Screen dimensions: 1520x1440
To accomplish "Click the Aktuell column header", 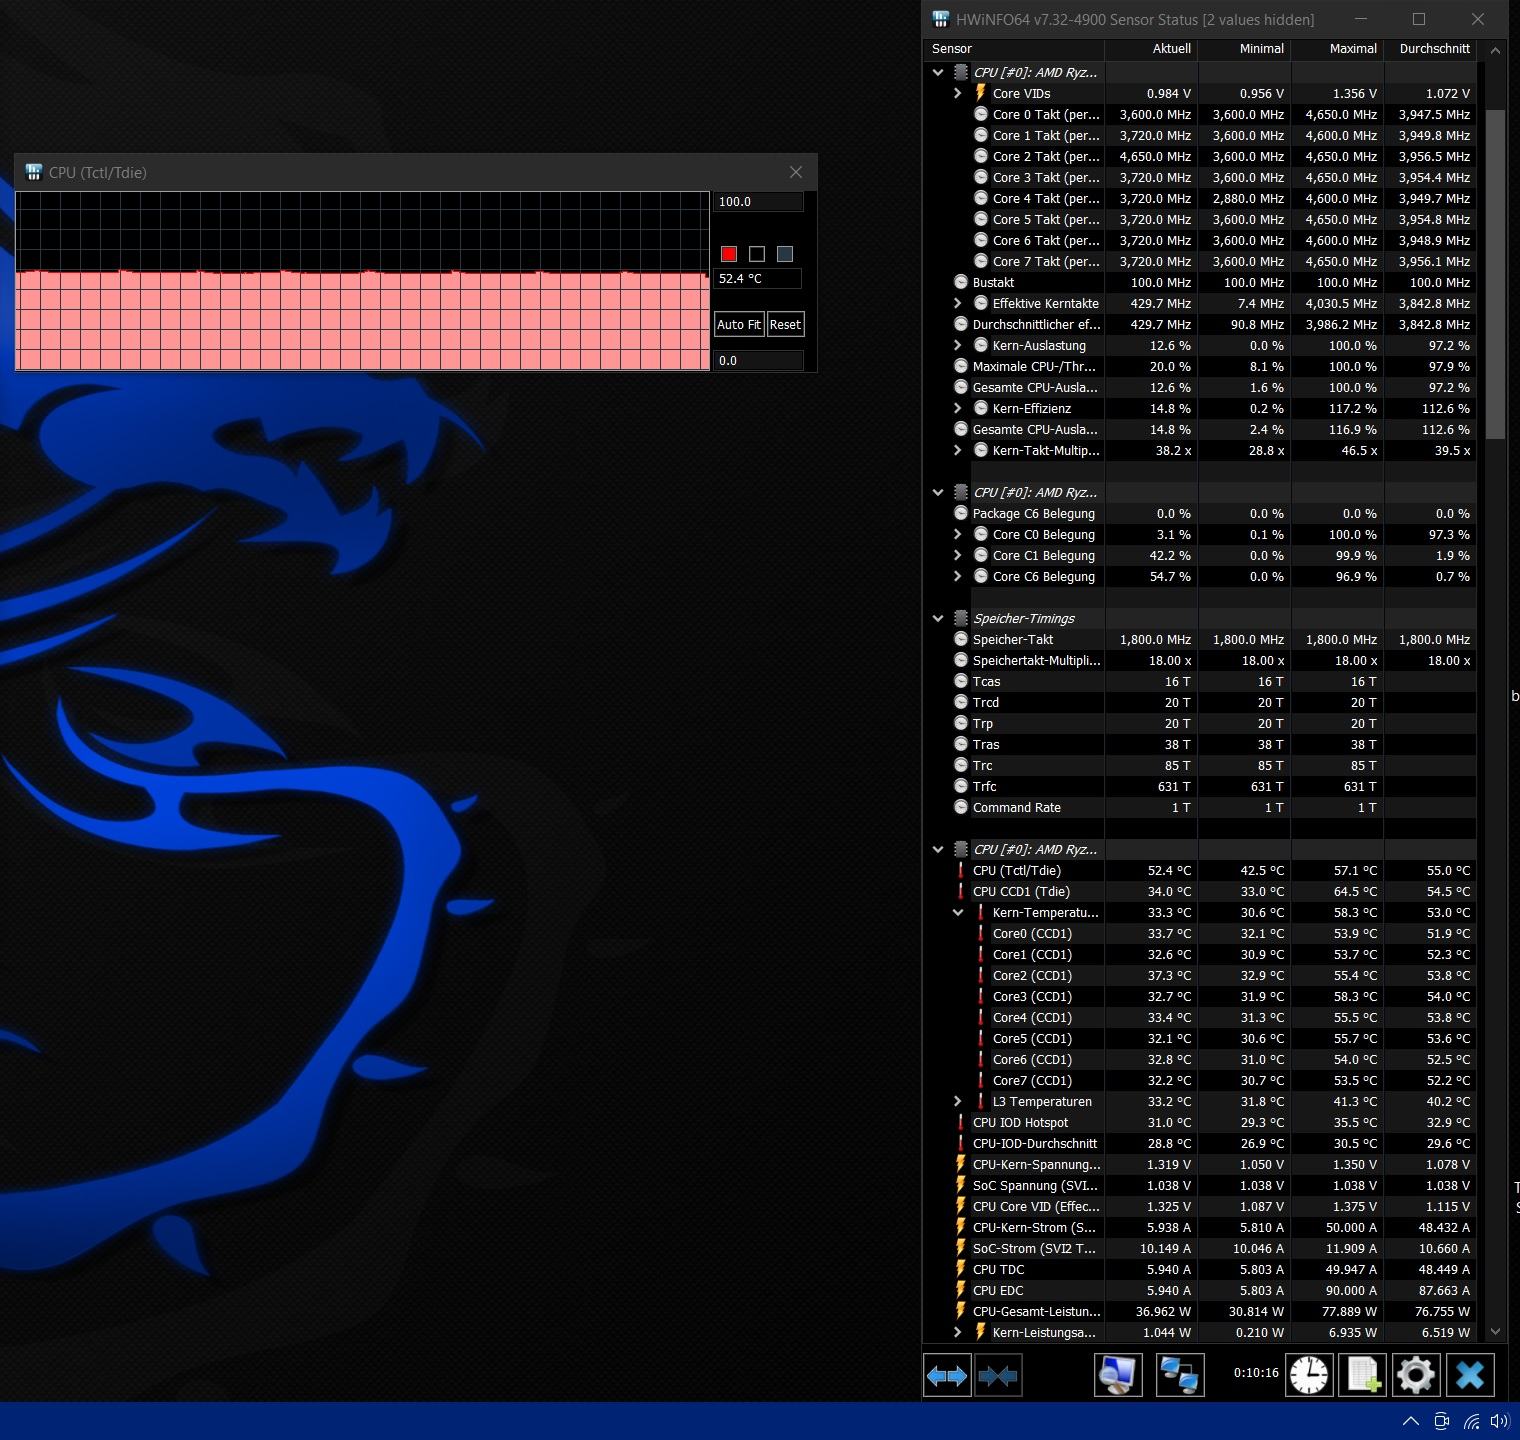I will coord(1151,48).
